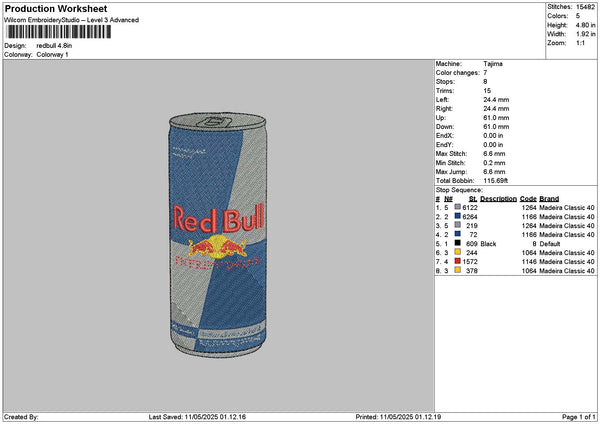Click the barcode under the worksheet title

tap(59, 32)
